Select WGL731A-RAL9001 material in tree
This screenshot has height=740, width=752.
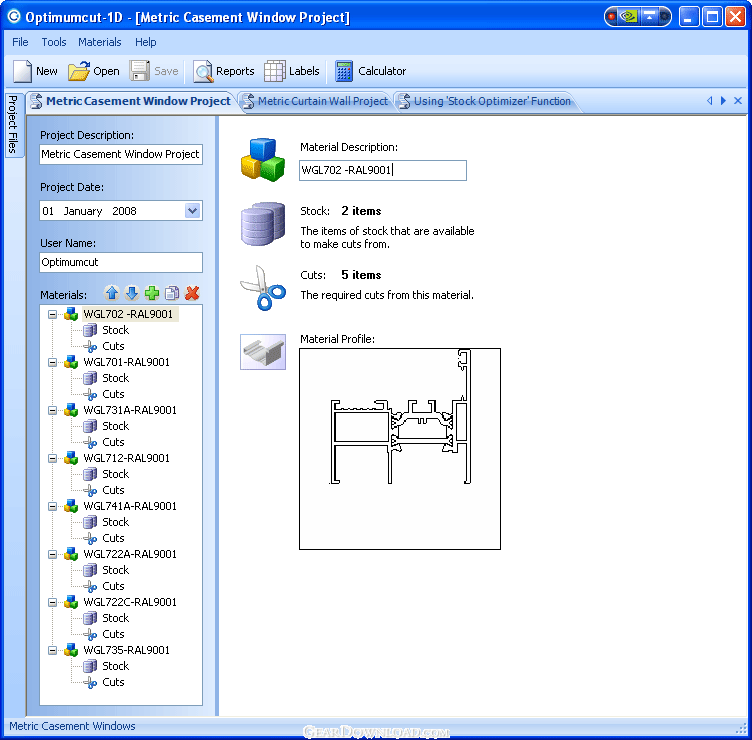[130, 410]
